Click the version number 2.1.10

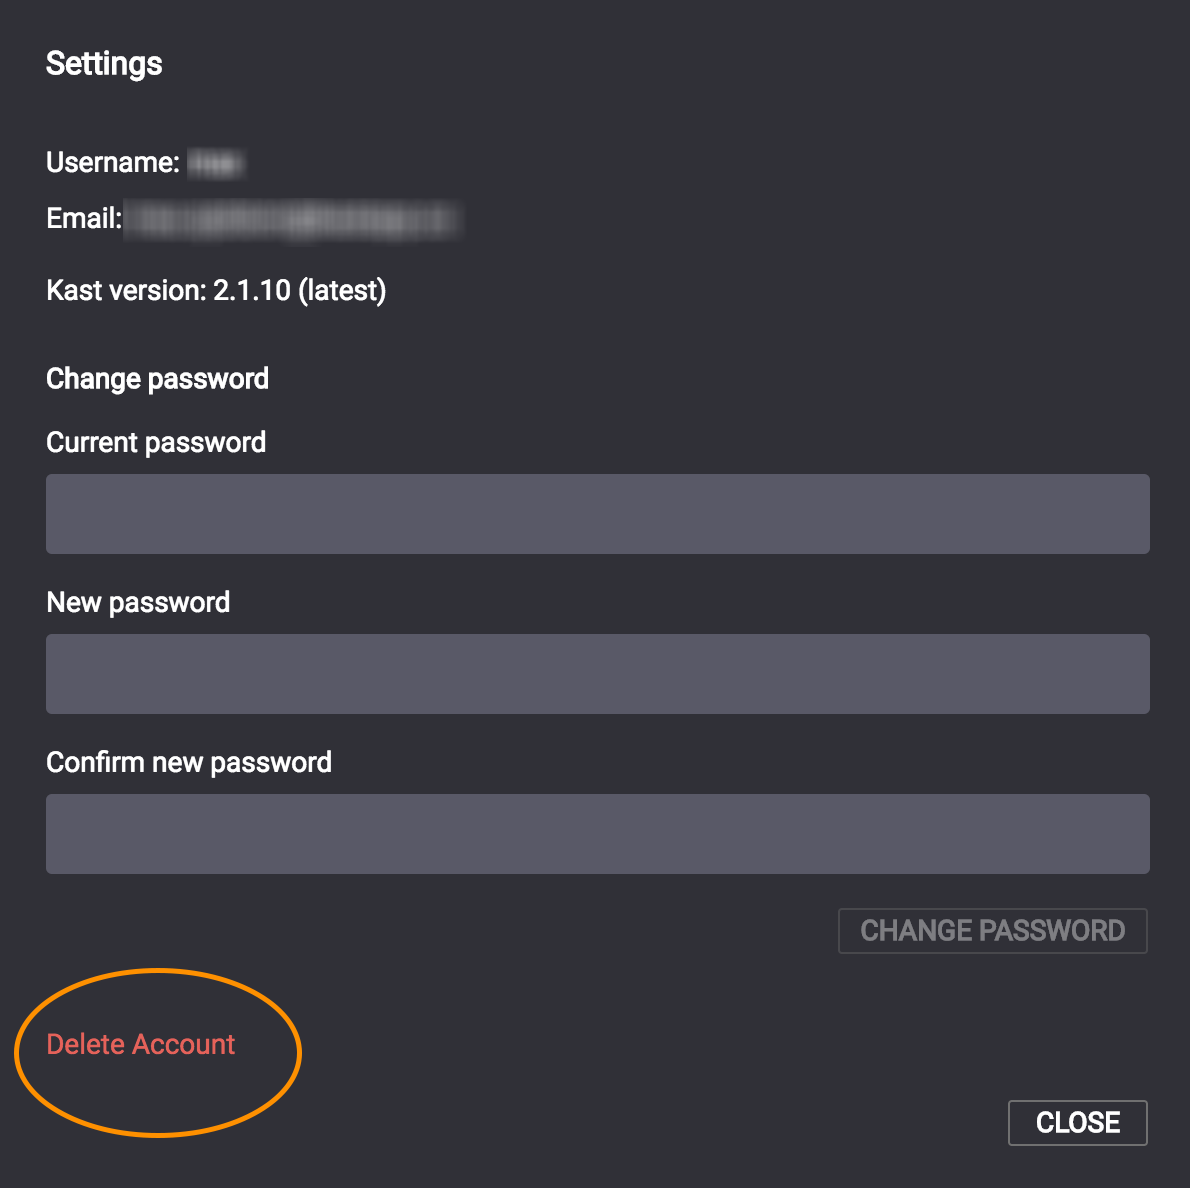252,290
